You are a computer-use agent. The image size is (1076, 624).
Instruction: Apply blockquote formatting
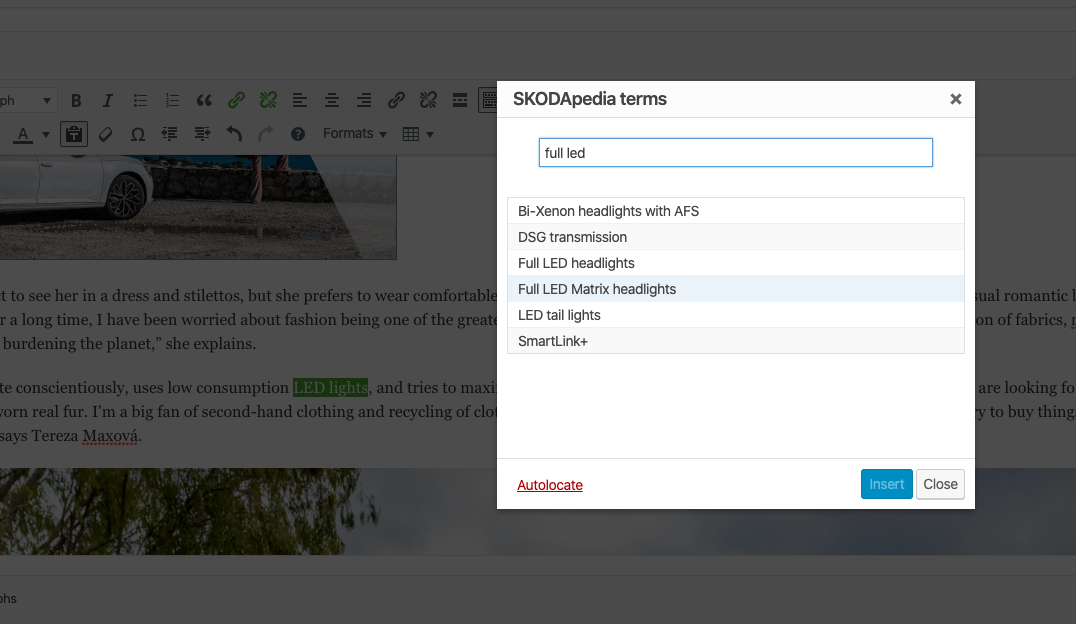(x=204, y=101)
